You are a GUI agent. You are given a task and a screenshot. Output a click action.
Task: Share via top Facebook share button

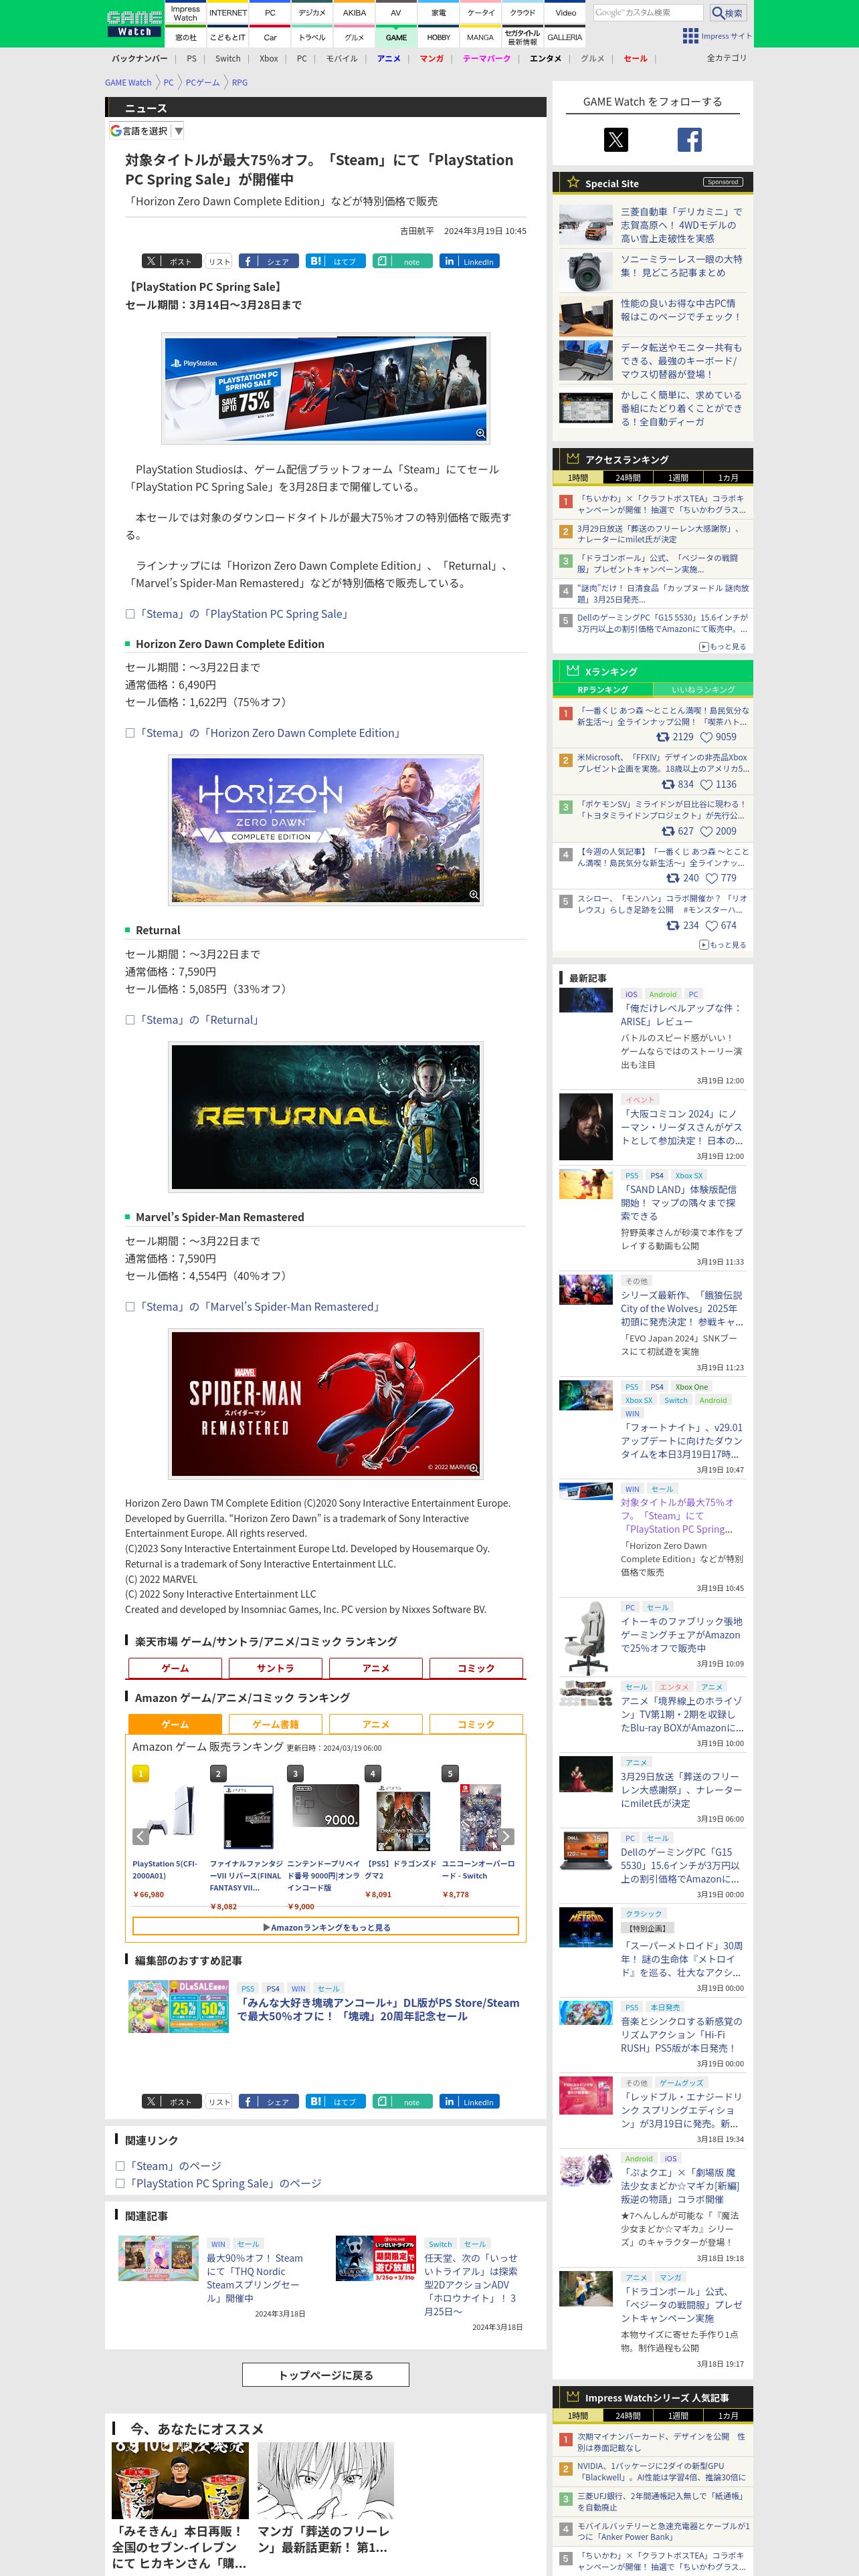268,261
